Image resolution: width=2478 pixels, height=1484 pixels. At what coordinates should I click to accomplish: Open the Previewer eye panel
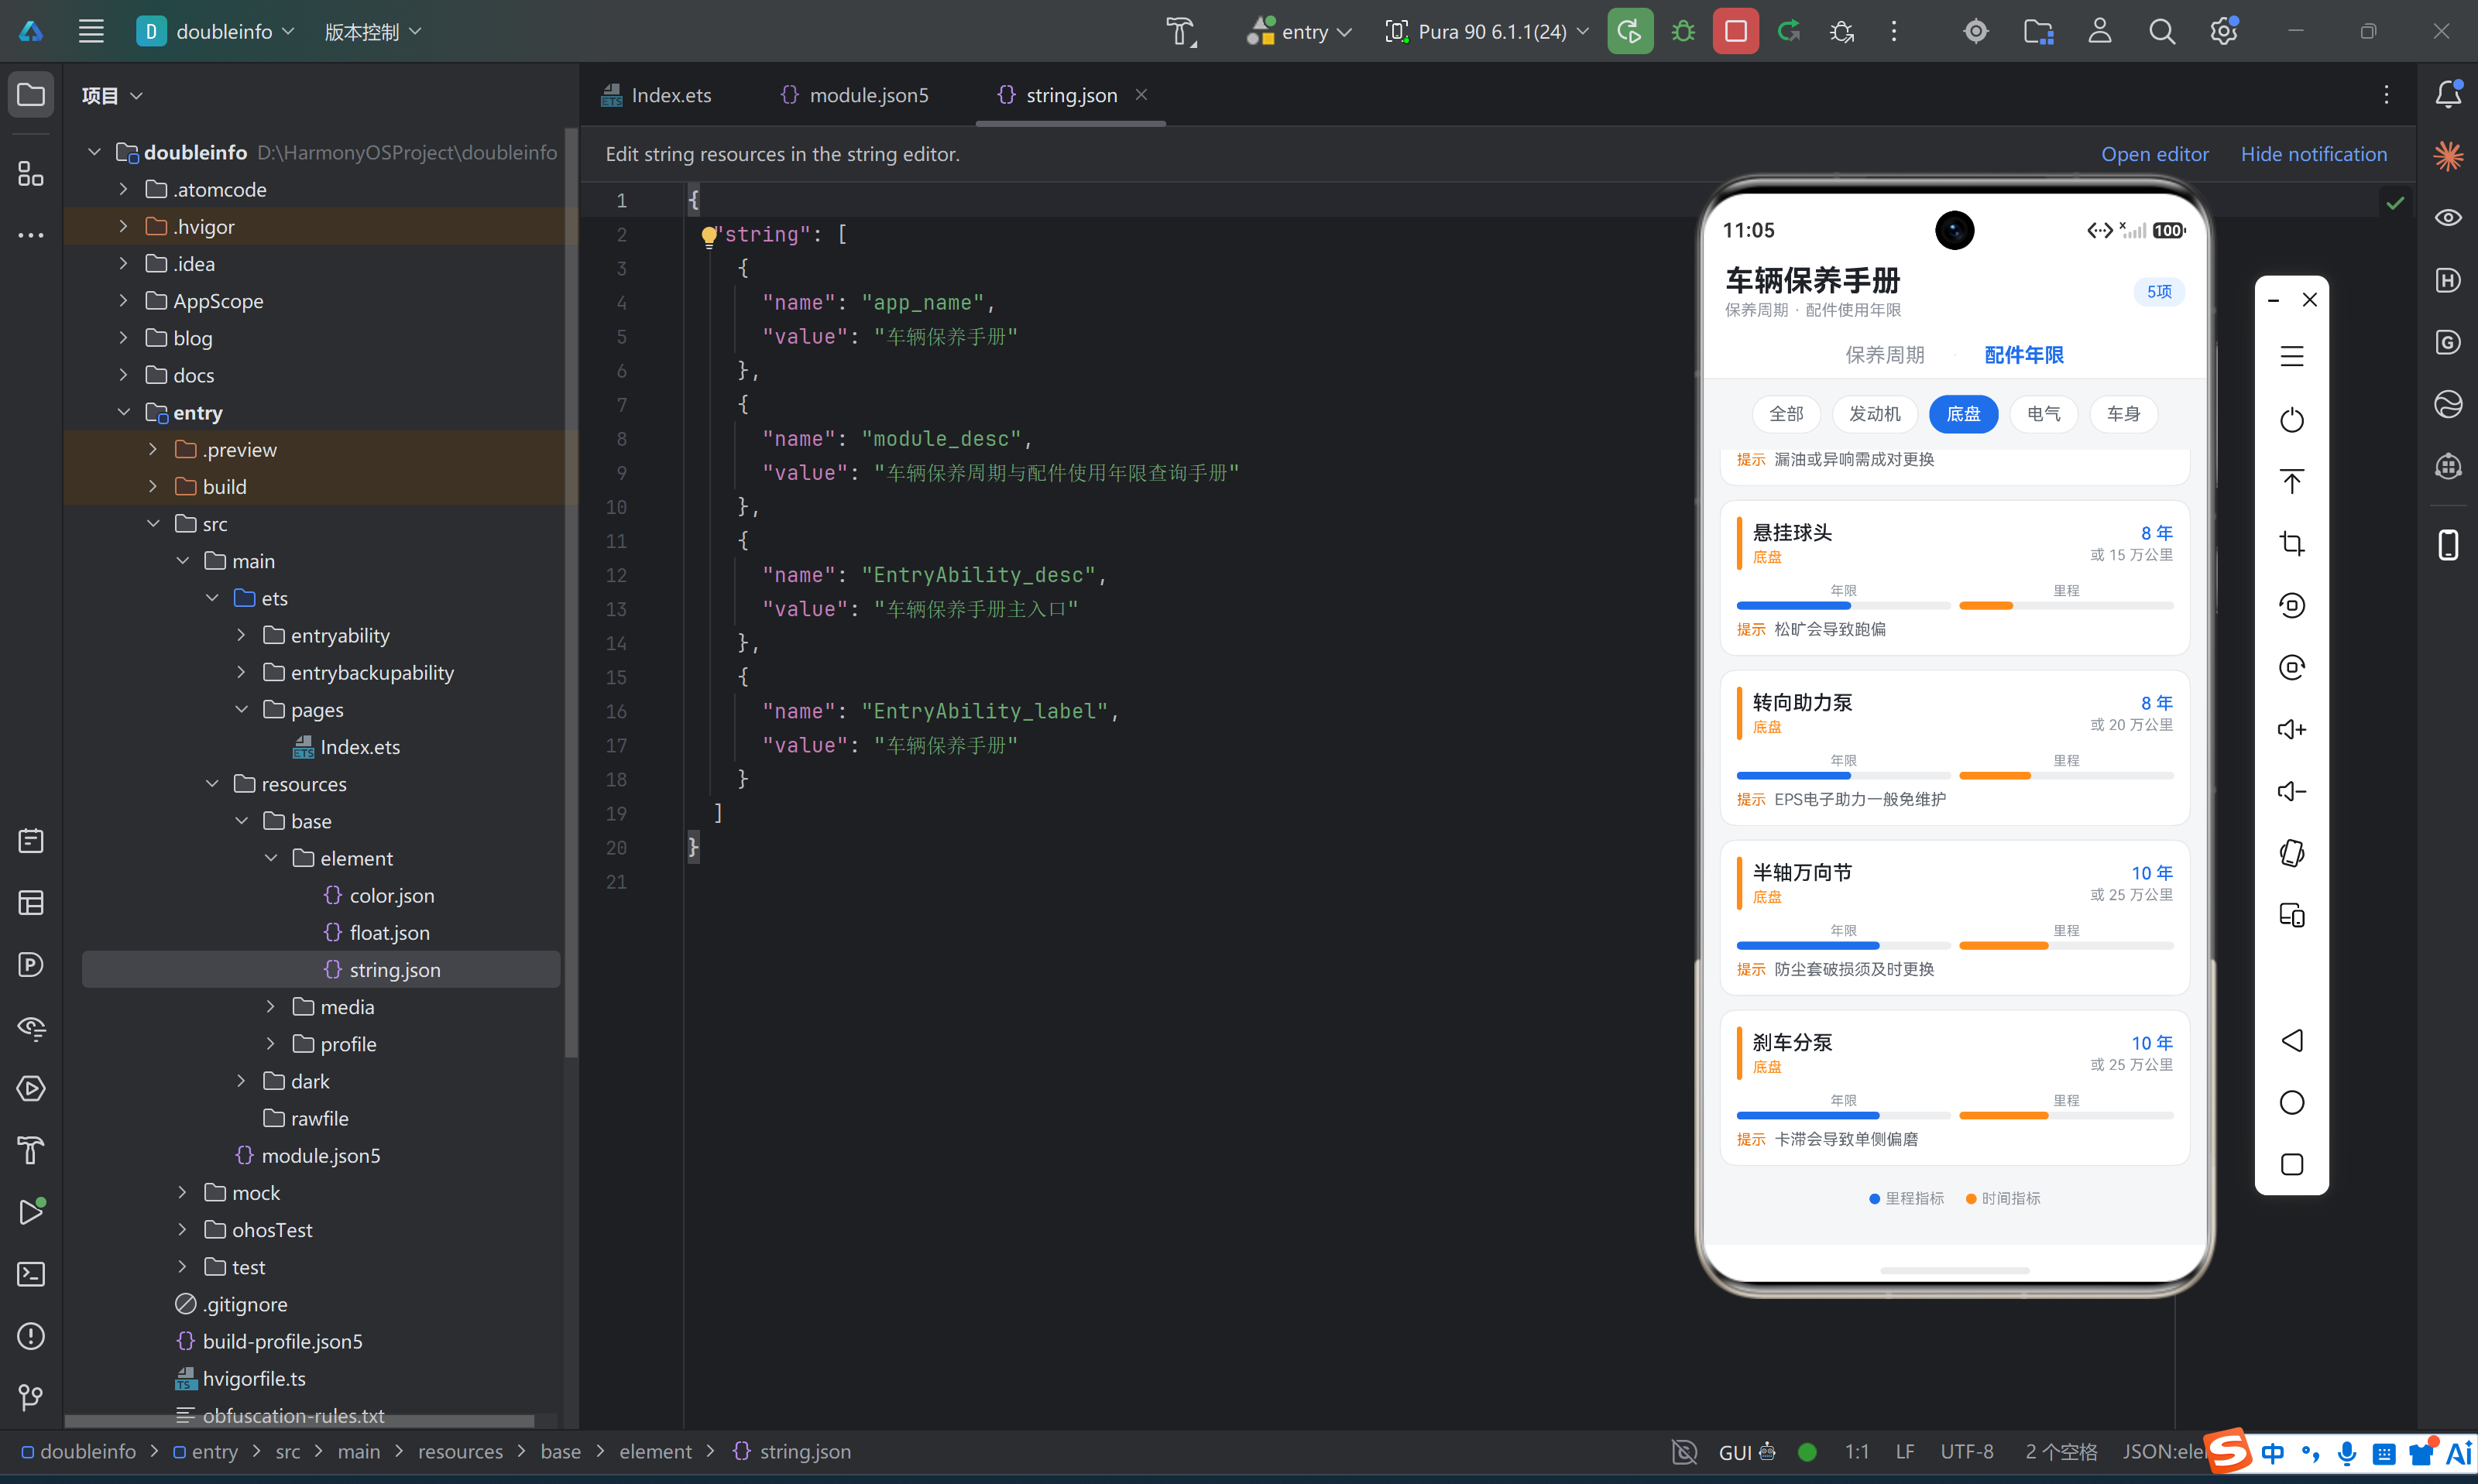click(x=2448, y=217)
